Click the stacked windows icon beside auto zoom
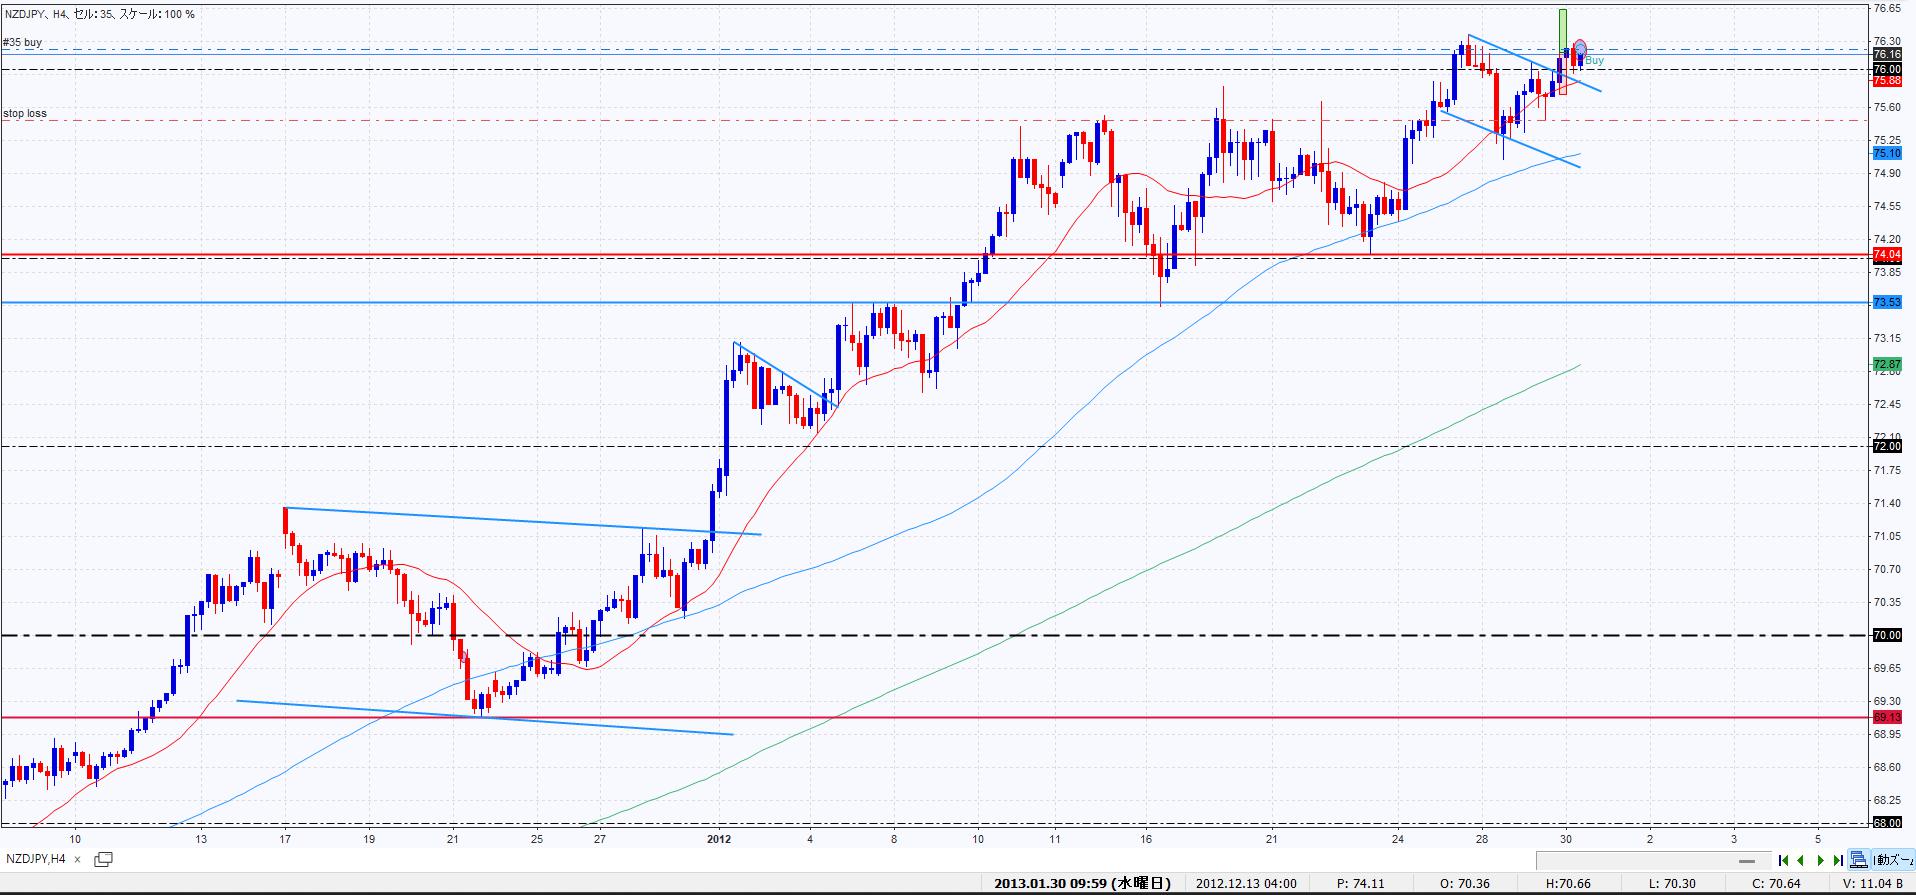This screenshot has height=895, width=1916. (1858, 860)
